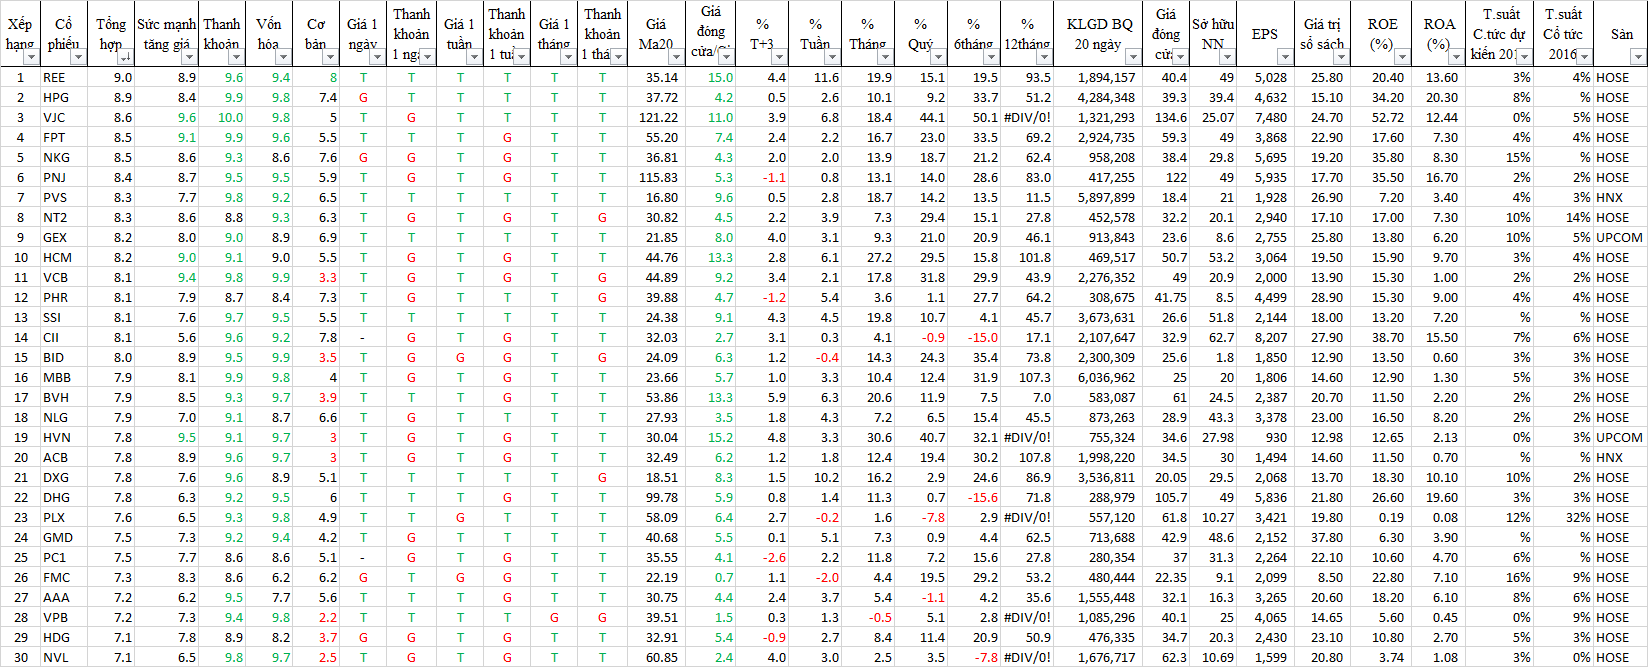
Task: Open the Thanh khoản 1 tuần filter
Action: pos(521,57)
